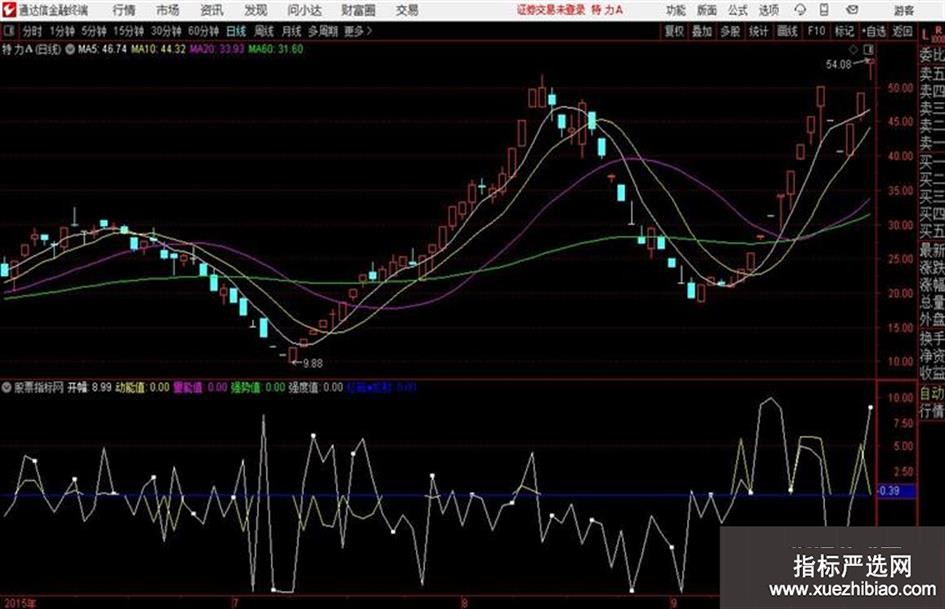945x609 pixels.
Task: Open the mail envelope icon
Action: tap(852, 10)
